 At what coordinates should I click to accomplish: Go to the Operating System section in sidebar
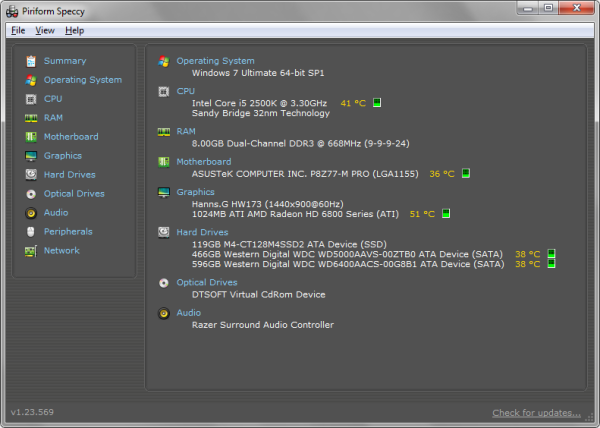pyautogui.click(x=83, y=80)
